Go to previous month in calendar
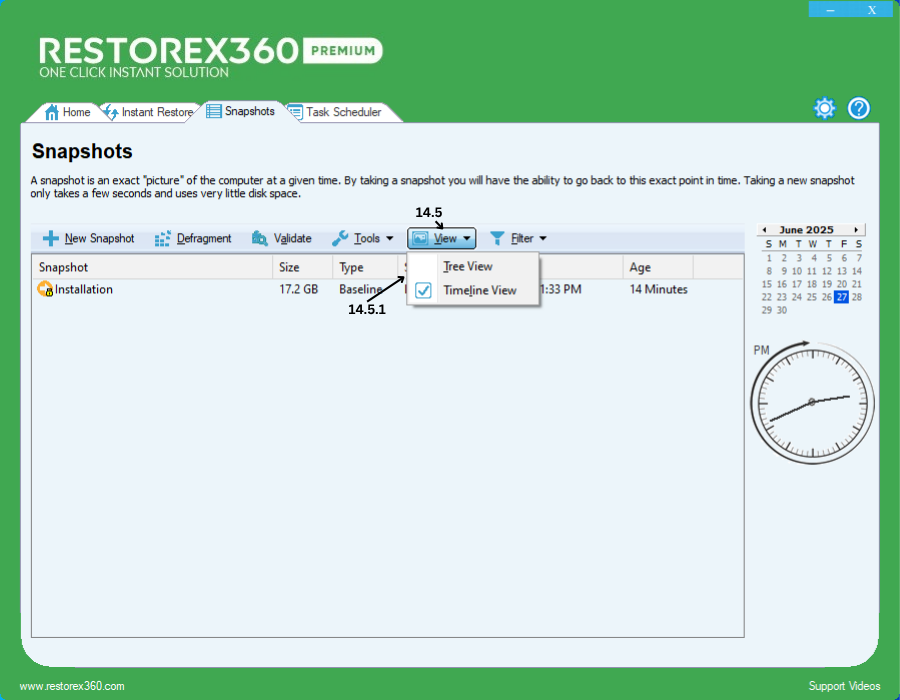 click(x=765, y=230)
